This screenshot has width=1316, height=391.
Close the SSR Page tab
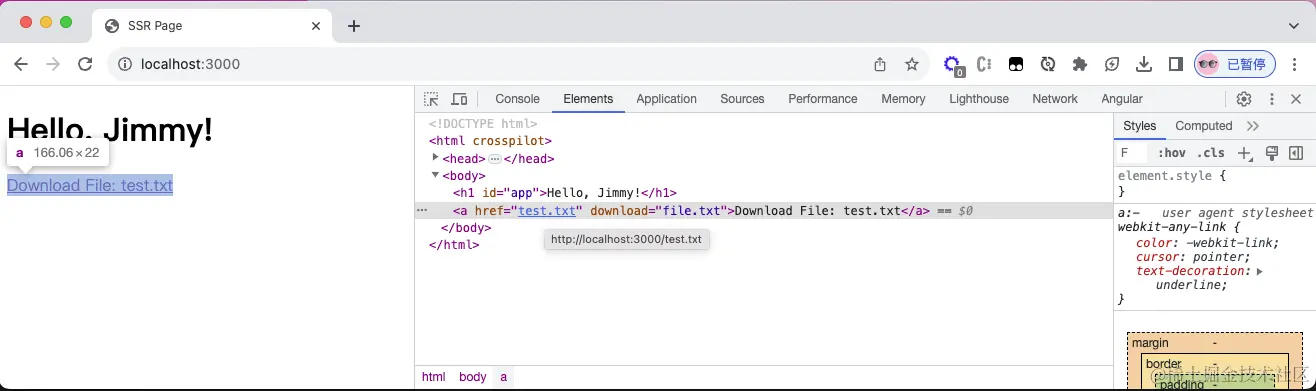(317, 26)
